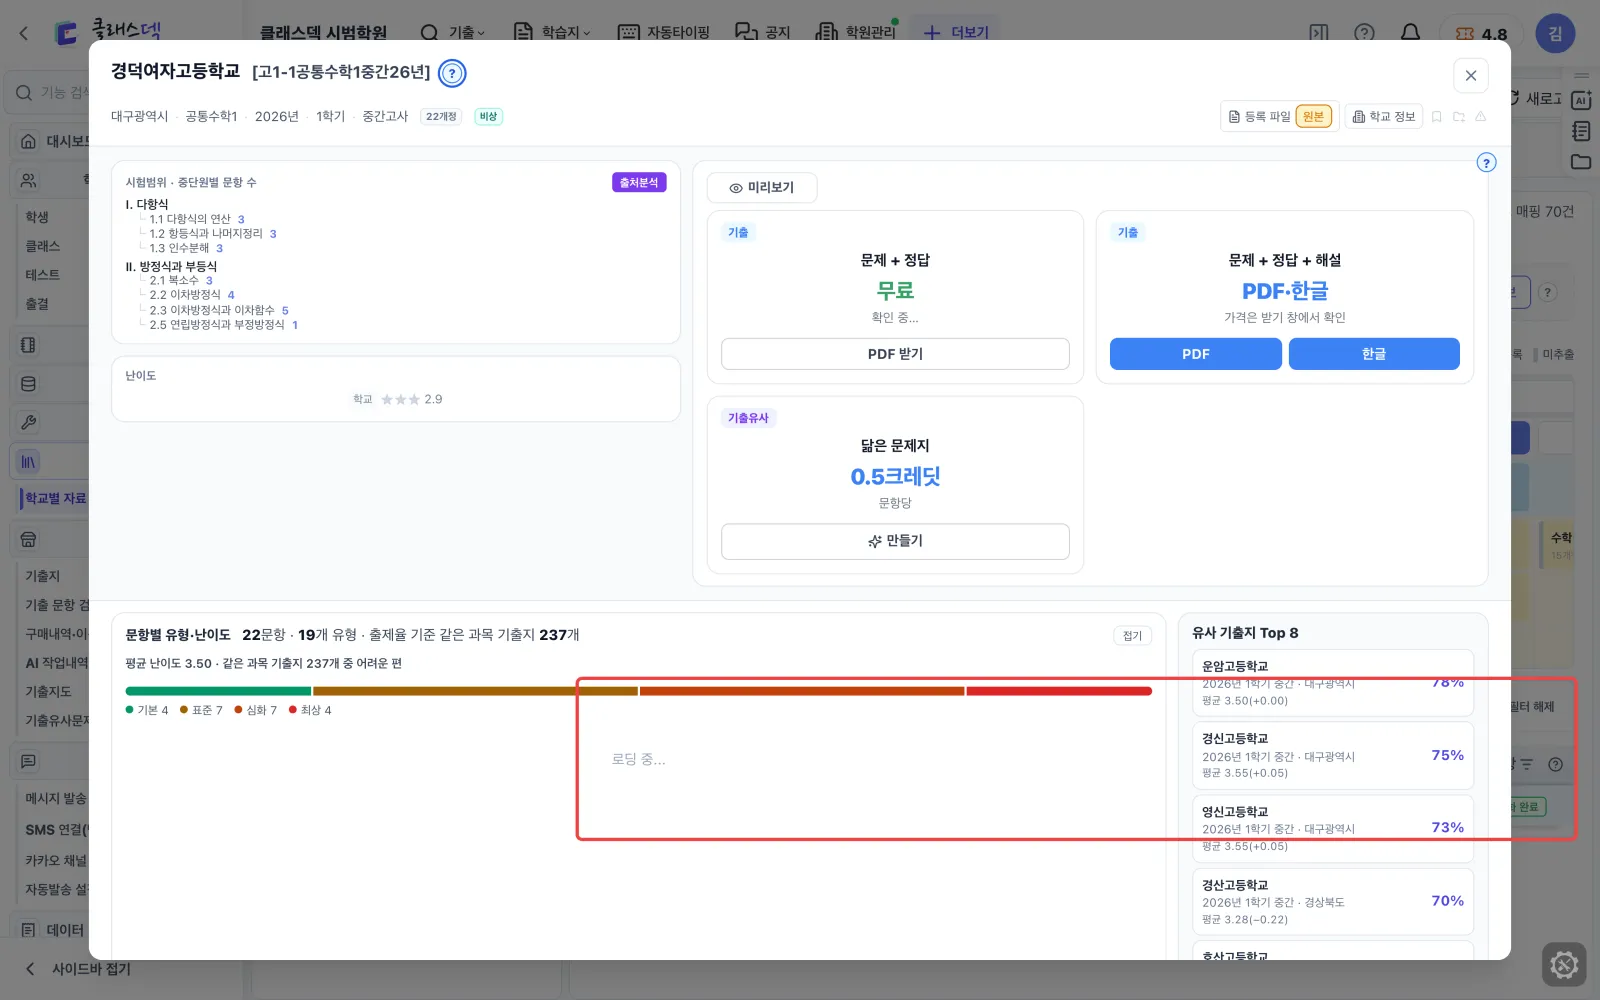Click the PDF 받기 button
The height and width of the screenshot is (1000, 1600).
pyautogui.click(x=895, y=354)
